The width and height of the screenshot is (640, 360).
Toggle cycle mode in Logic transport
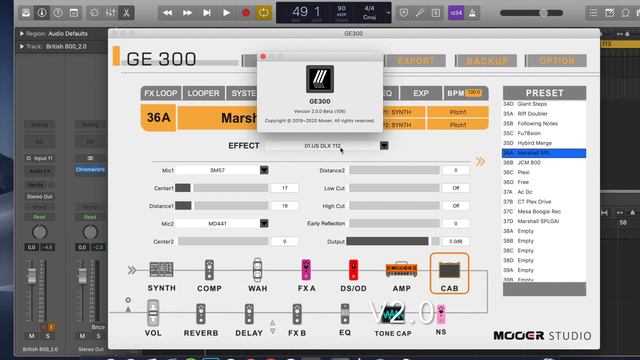(x=264, y=13)
